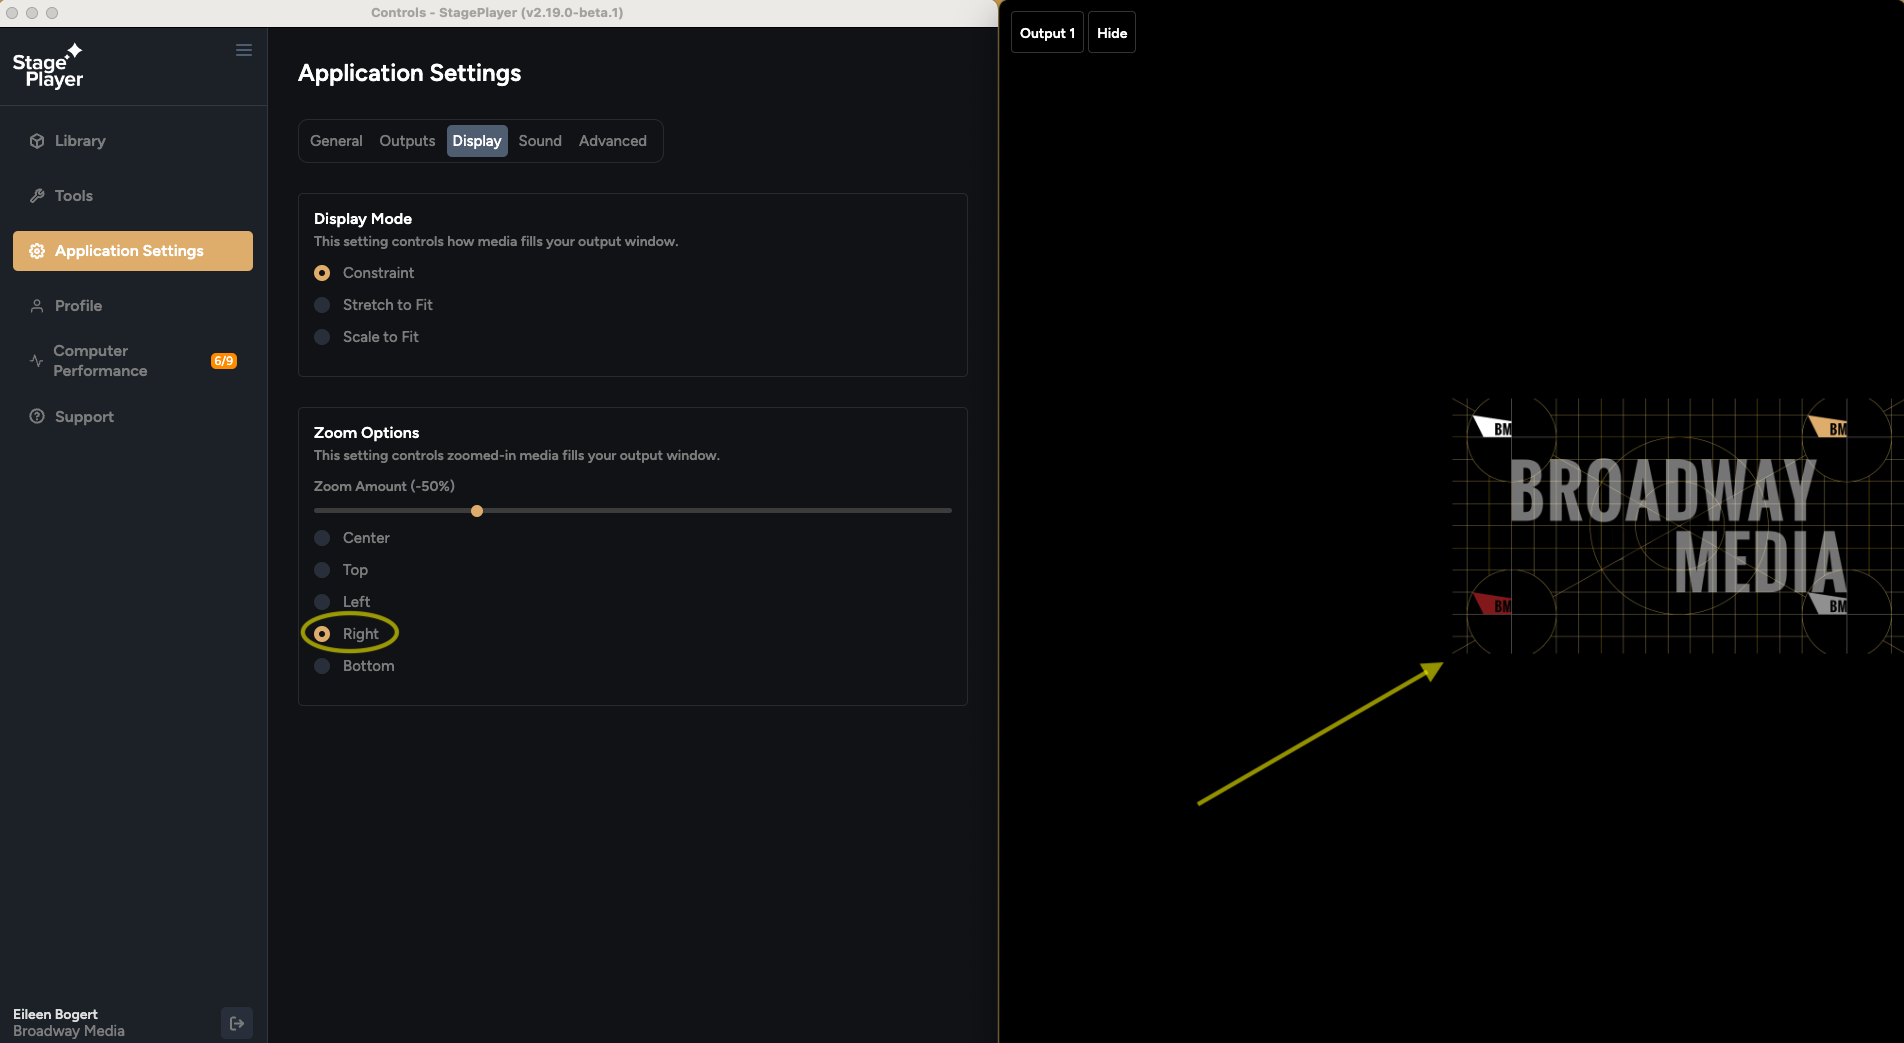
Task: Click the 6/9 performance badge
Action: [x=224, y=361]
